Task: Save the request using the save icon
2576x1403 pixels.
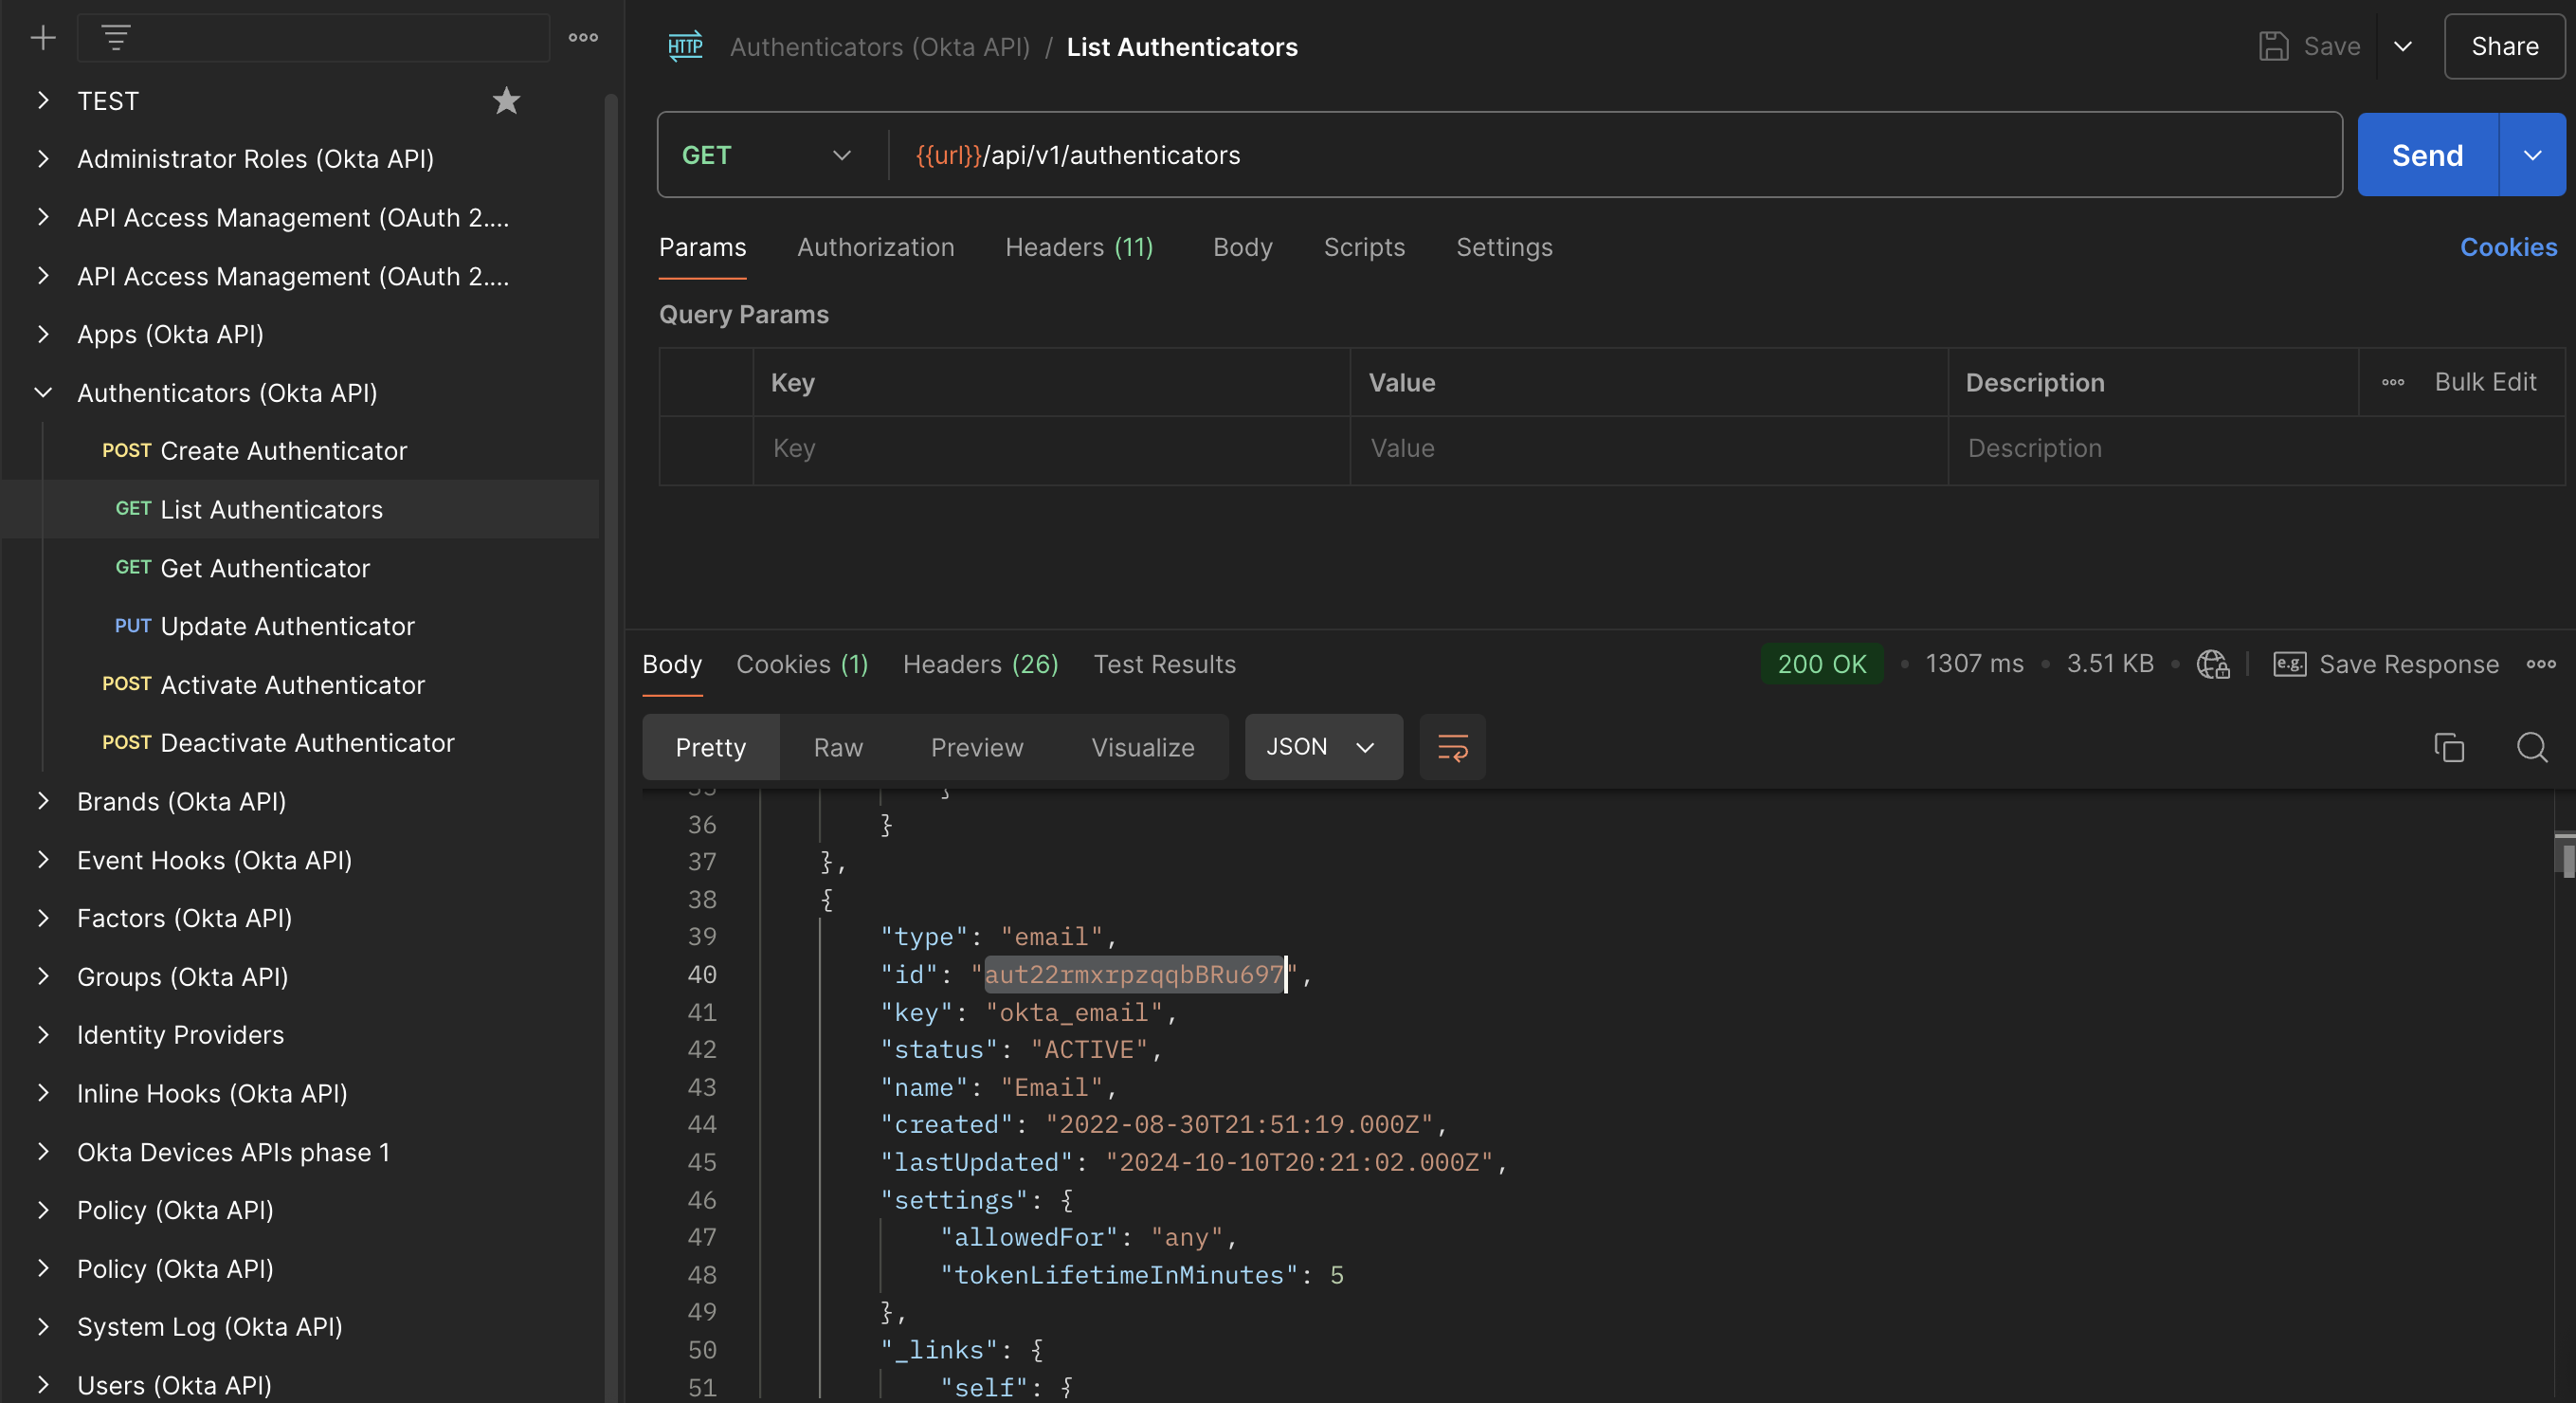Action: coord(2274,46)
